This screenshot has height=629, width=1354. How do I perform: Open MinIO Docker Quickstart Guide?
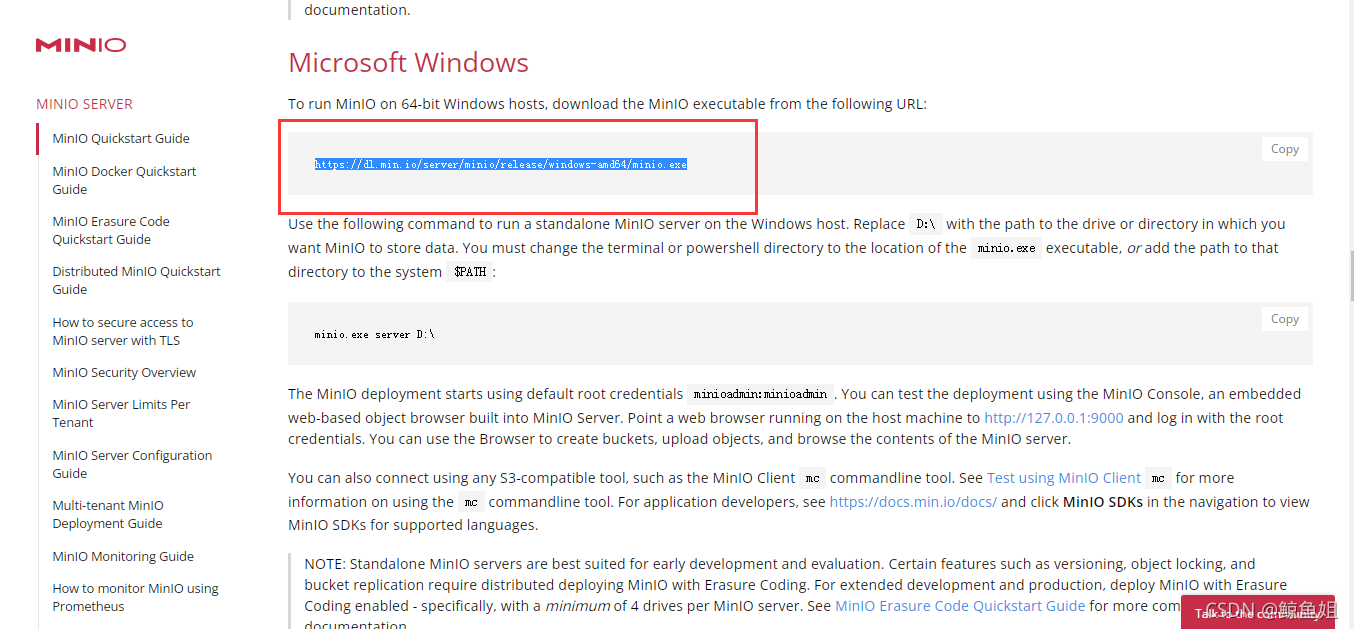[x=124, y=180]
